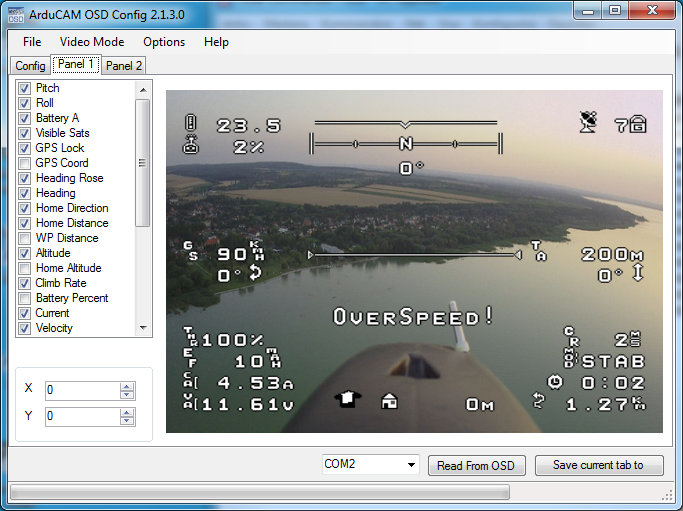
Task: Toggle the Battery Percent checkbox
Action: [25, 298]
